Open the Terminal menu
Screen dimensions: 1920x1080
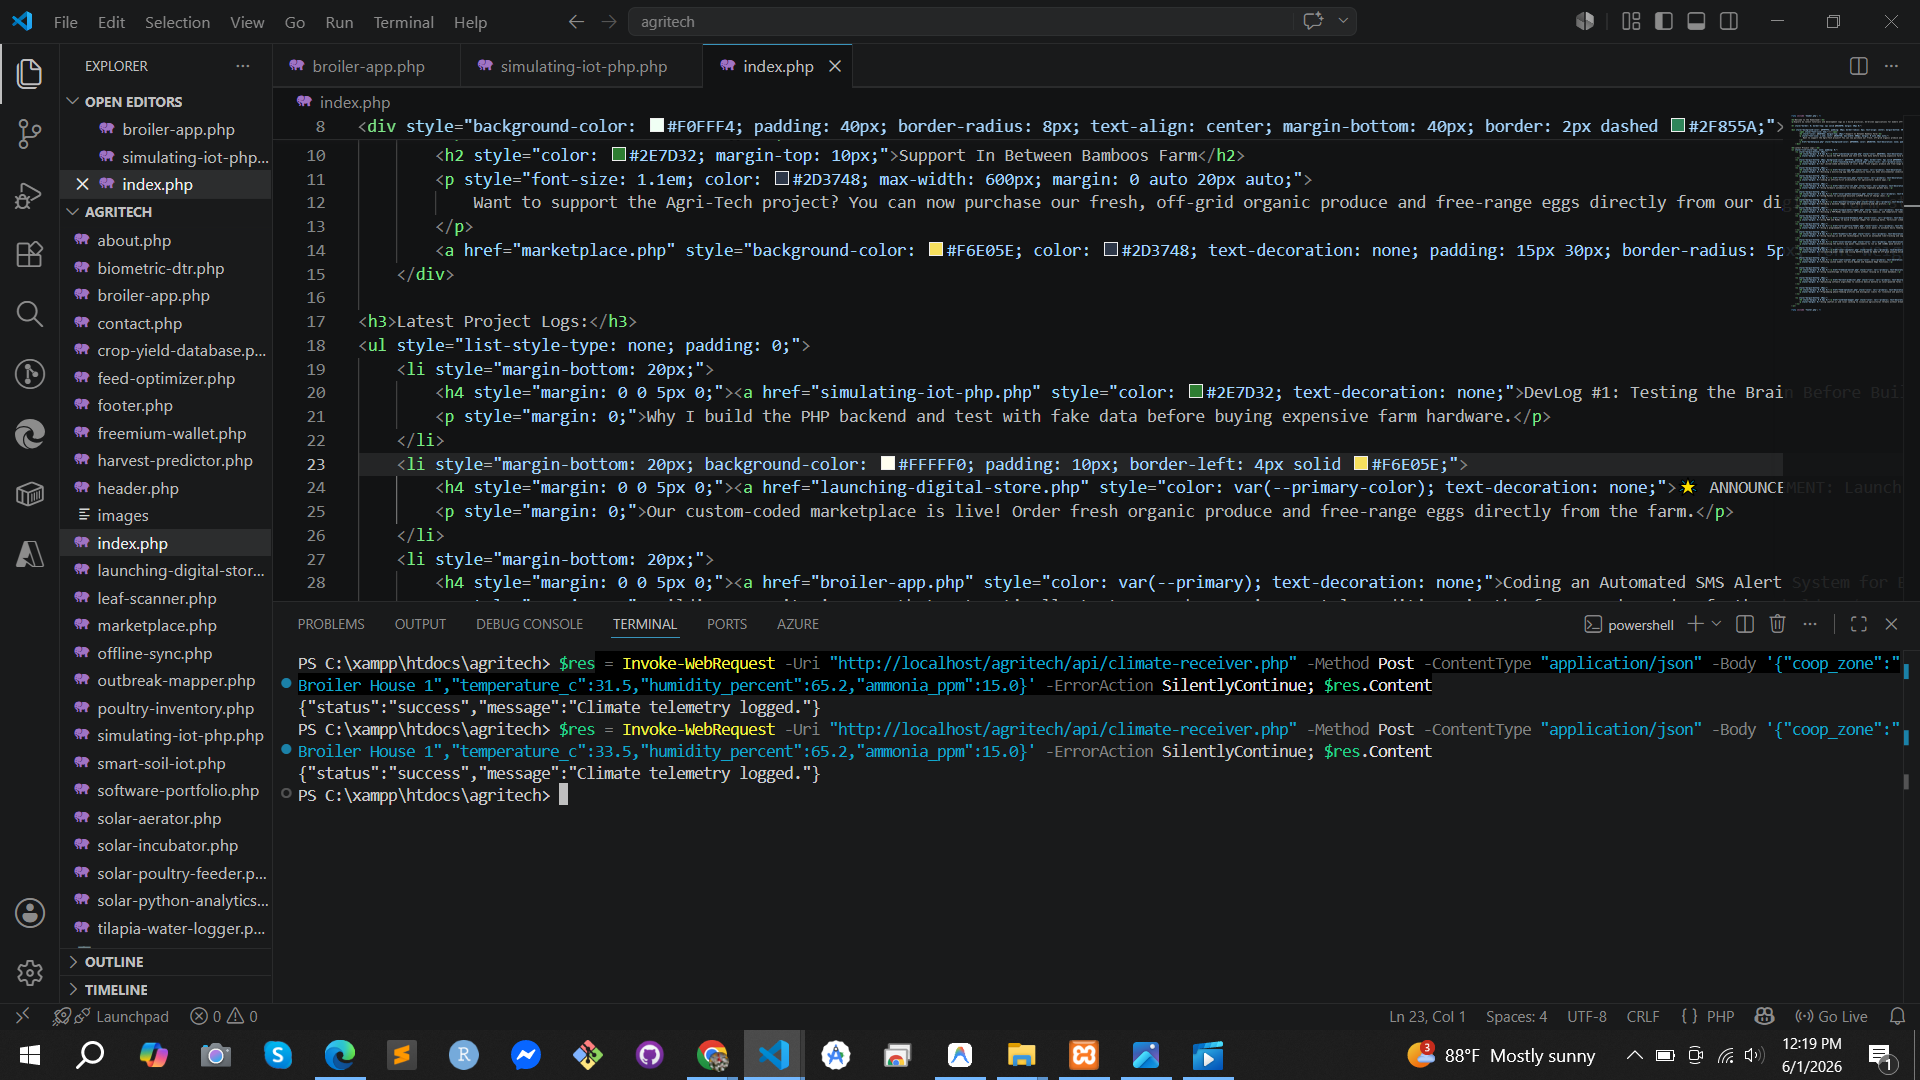click(x=403, y=22)
